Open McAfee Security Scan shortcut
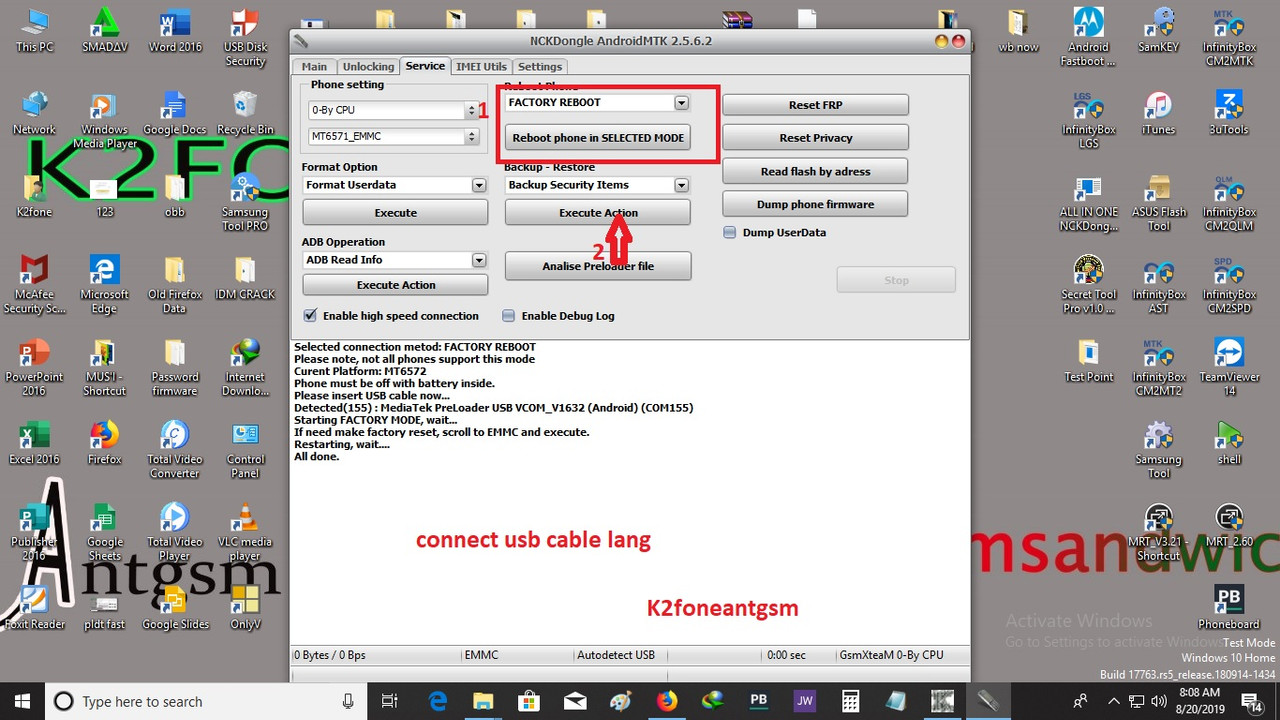 click(35, 285)
